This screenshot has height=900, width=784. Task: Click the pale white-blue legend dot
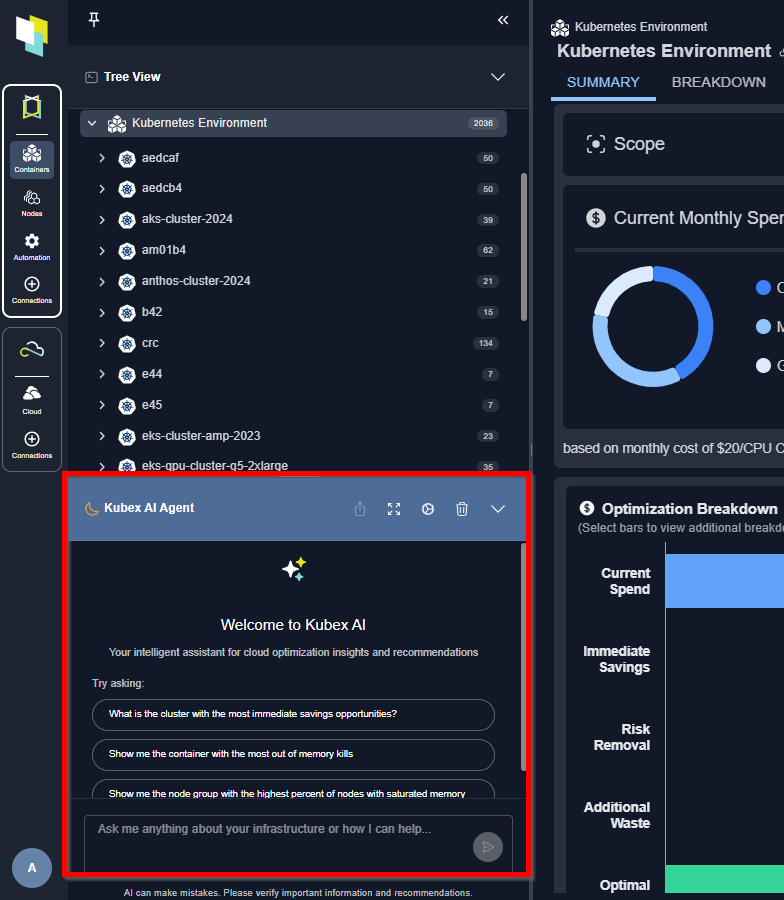[763, 366]
